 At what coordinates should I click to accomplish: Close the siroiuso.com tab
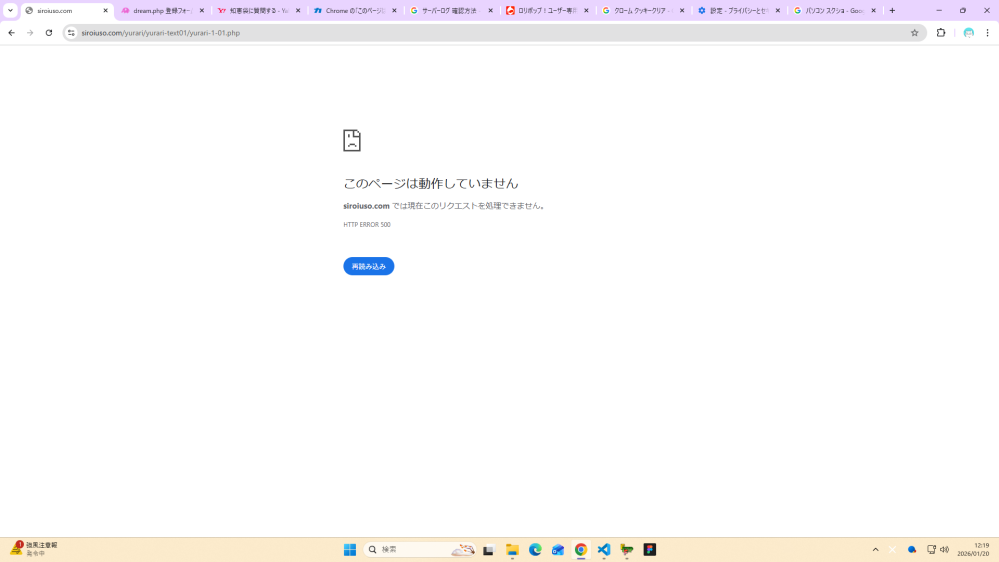point(106,11)
